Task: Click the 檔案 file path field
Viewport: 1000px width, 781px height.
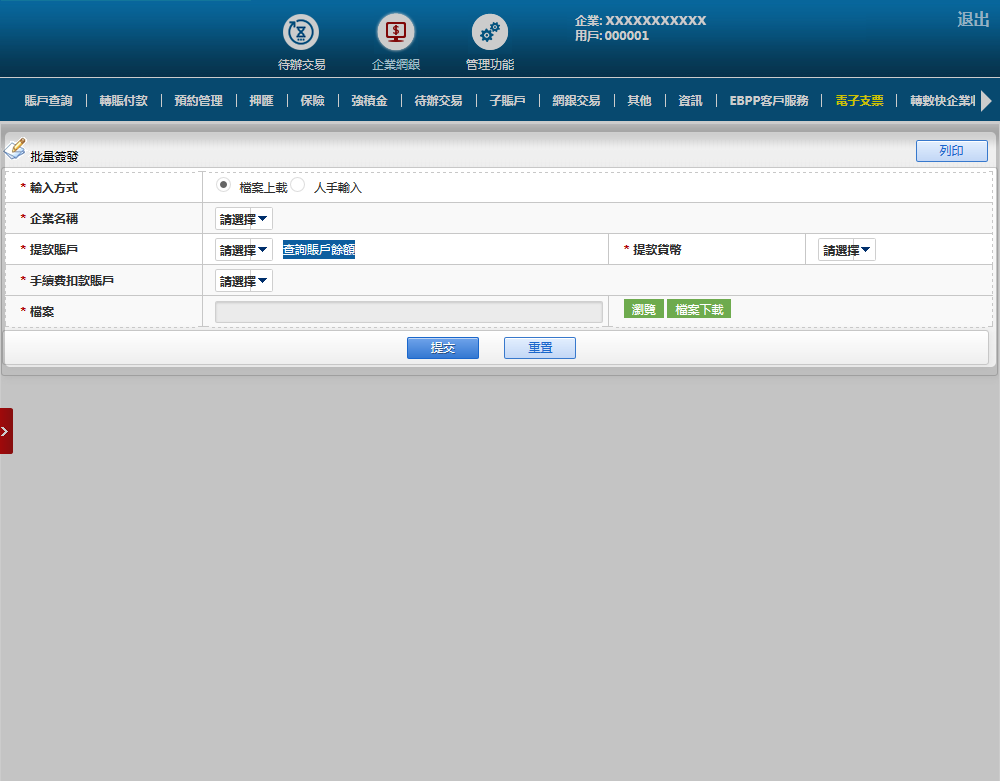Action: [x=409, y=312]
